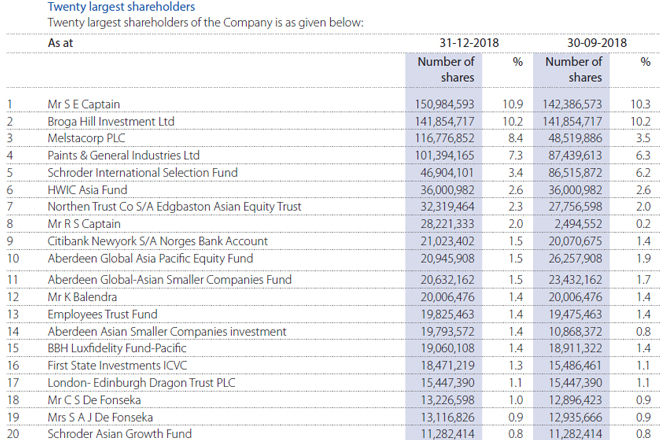The width and height of the screenshot is (660, 440).
Task: Select the 48,519,886 shares value for Melstacorp
Action: pos(574,138)
